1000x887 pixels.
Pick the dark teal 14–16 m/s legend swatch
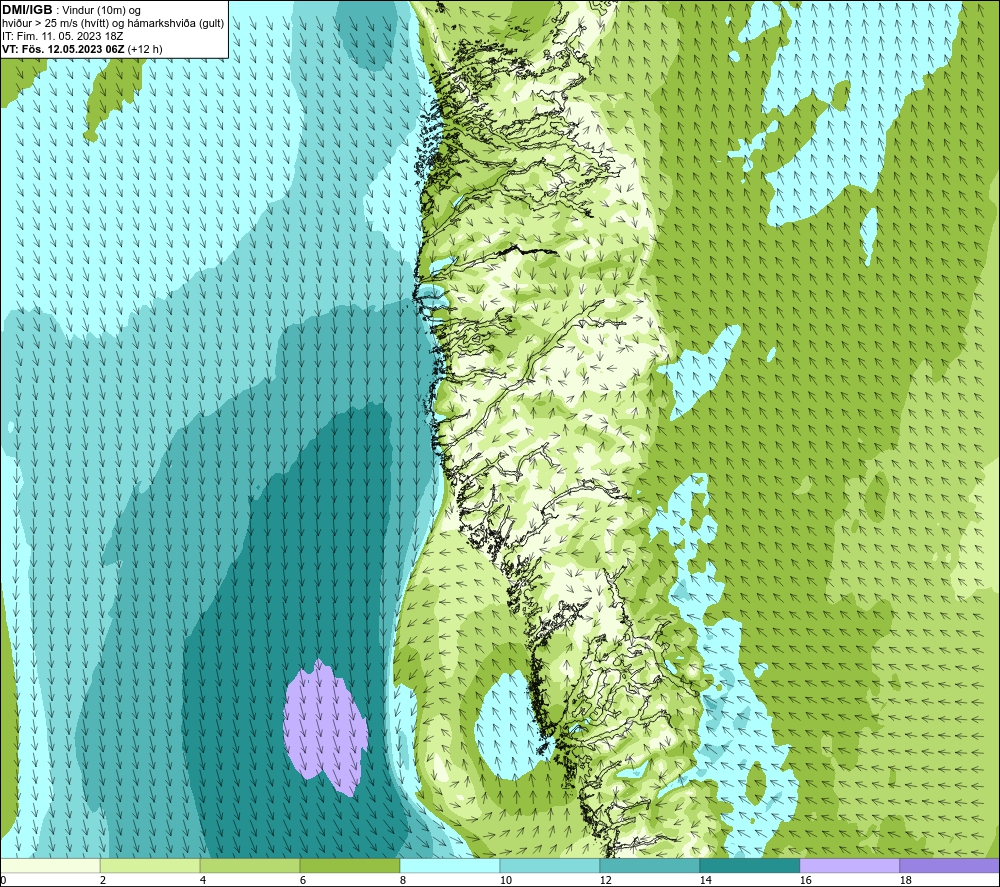749,865
